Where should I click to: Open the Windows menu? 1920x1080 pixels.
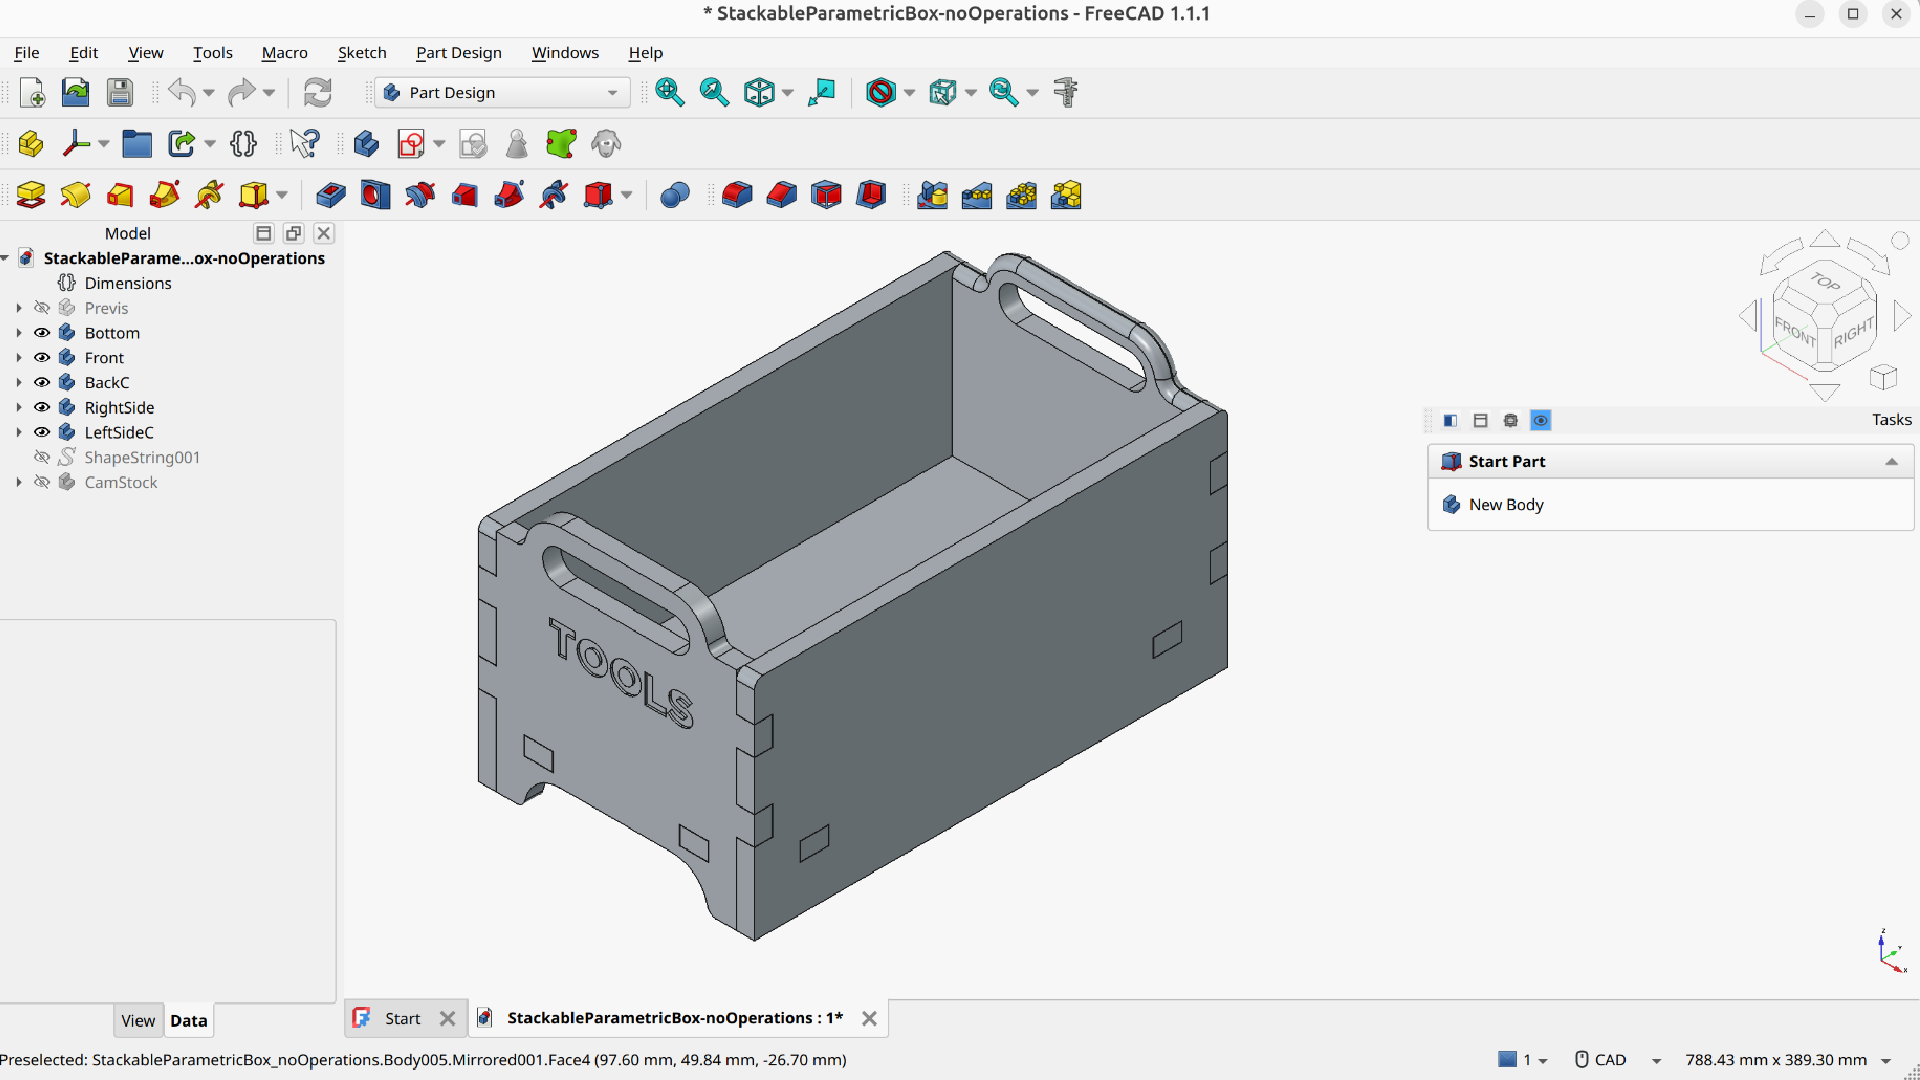tap(565, 53)
